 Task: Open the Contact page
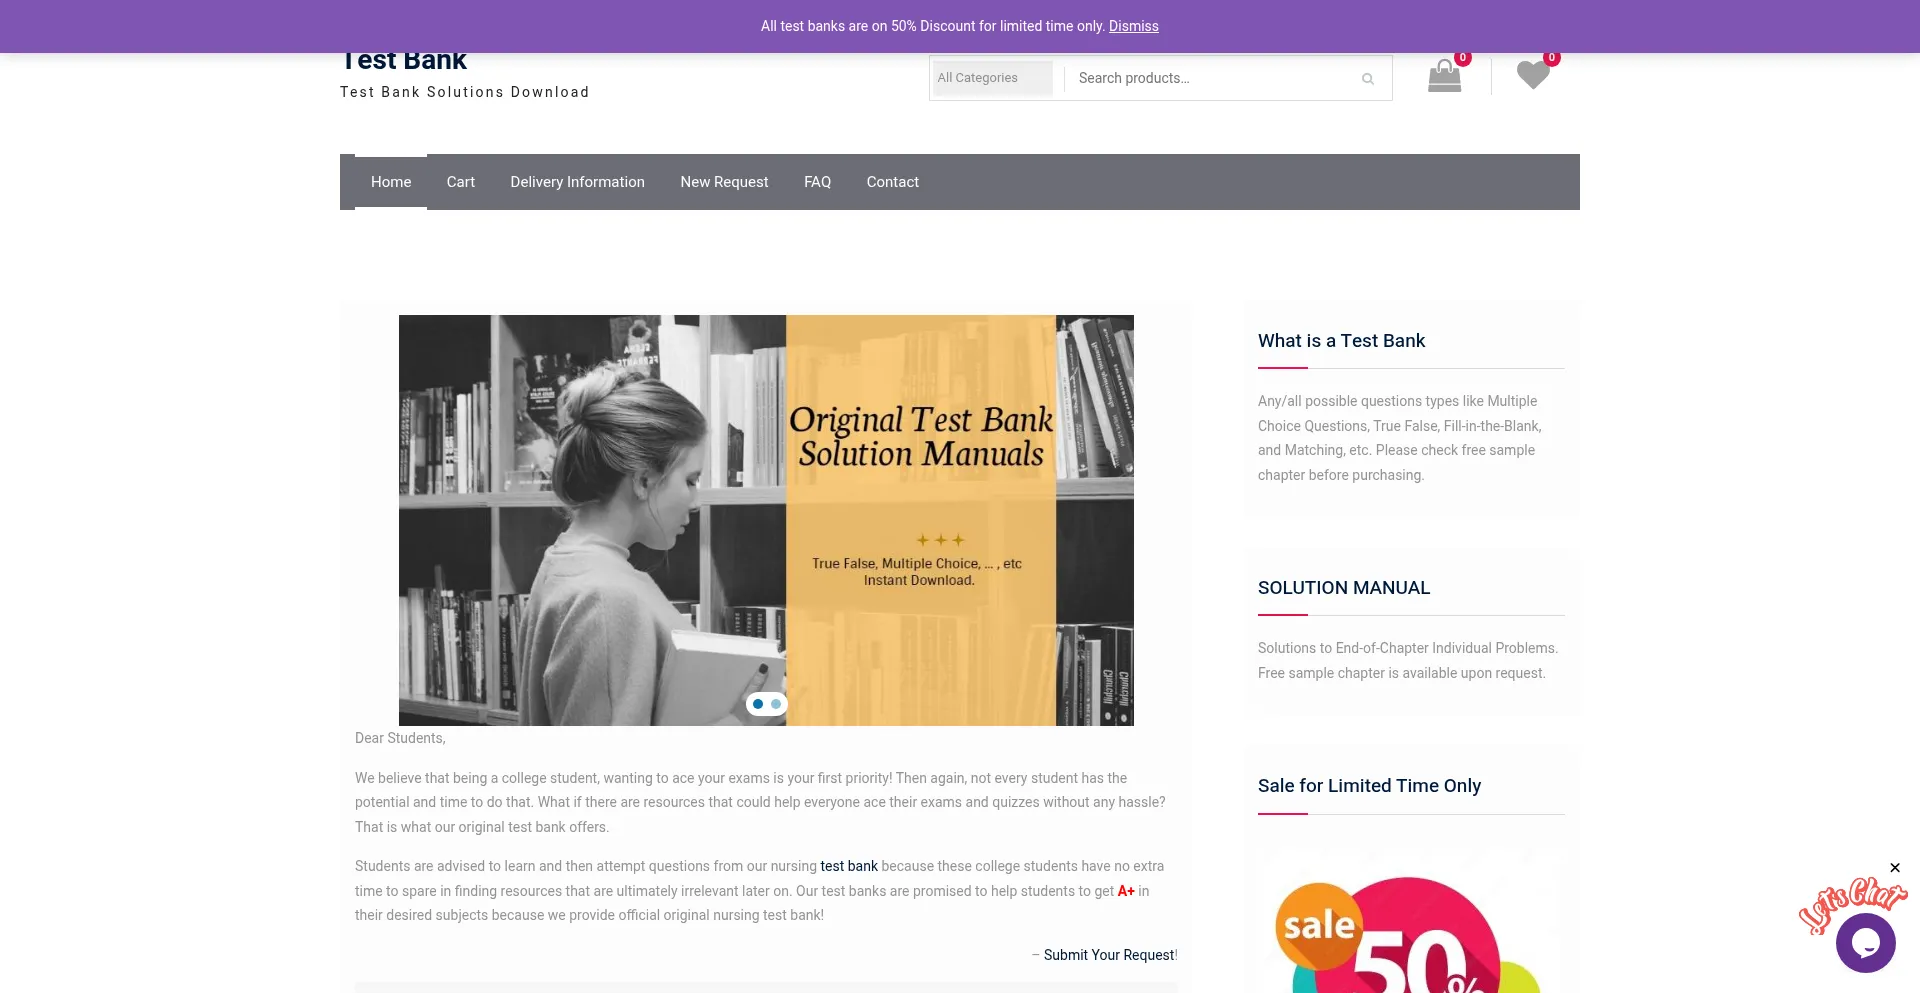[x=892, y=182]
